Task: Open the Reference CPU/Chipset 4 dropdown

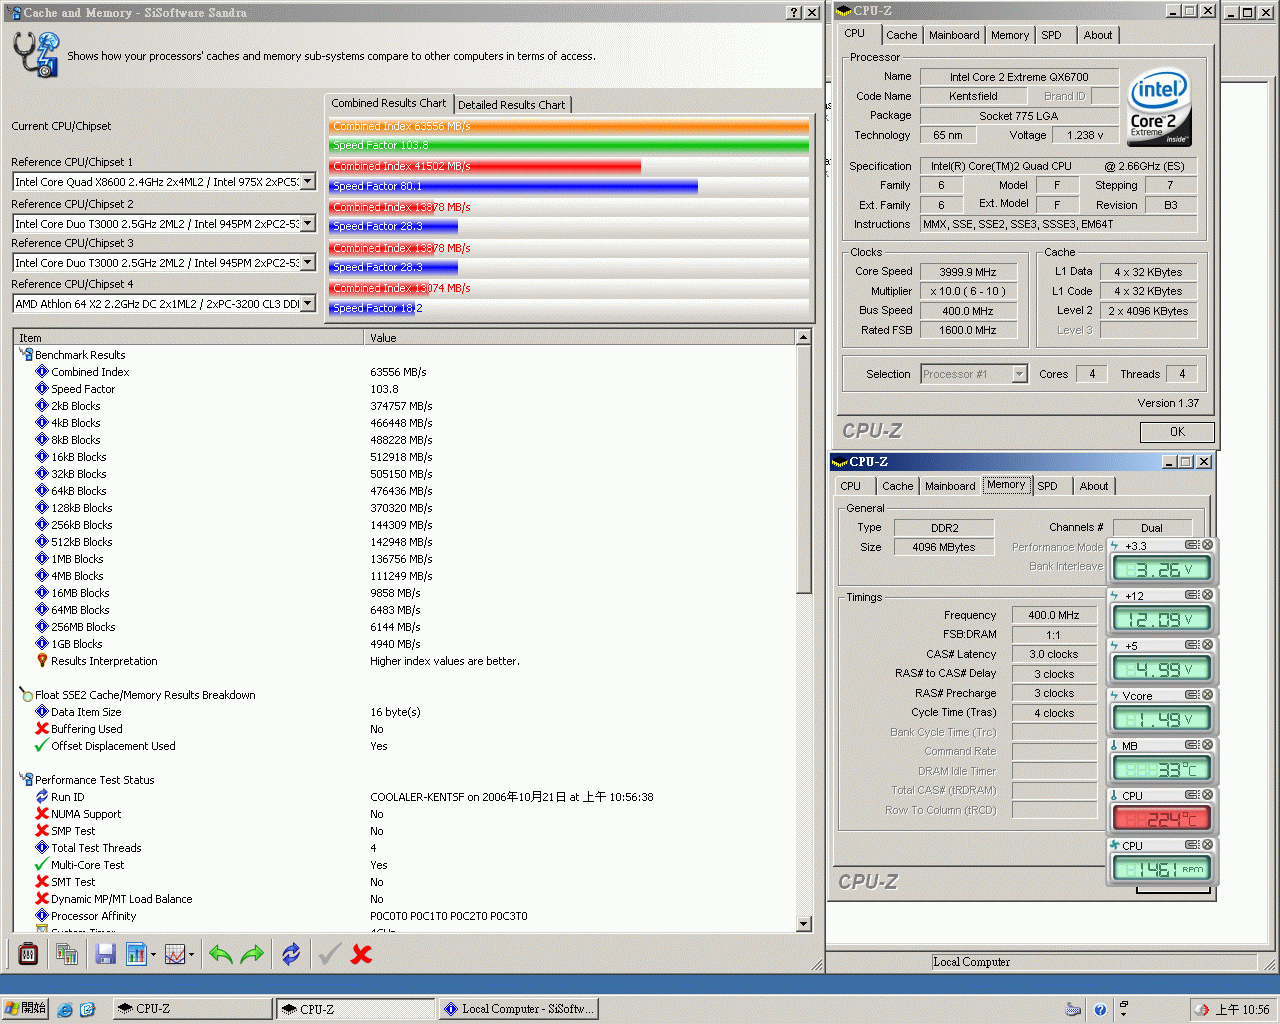Action: (x=308, y=304)
